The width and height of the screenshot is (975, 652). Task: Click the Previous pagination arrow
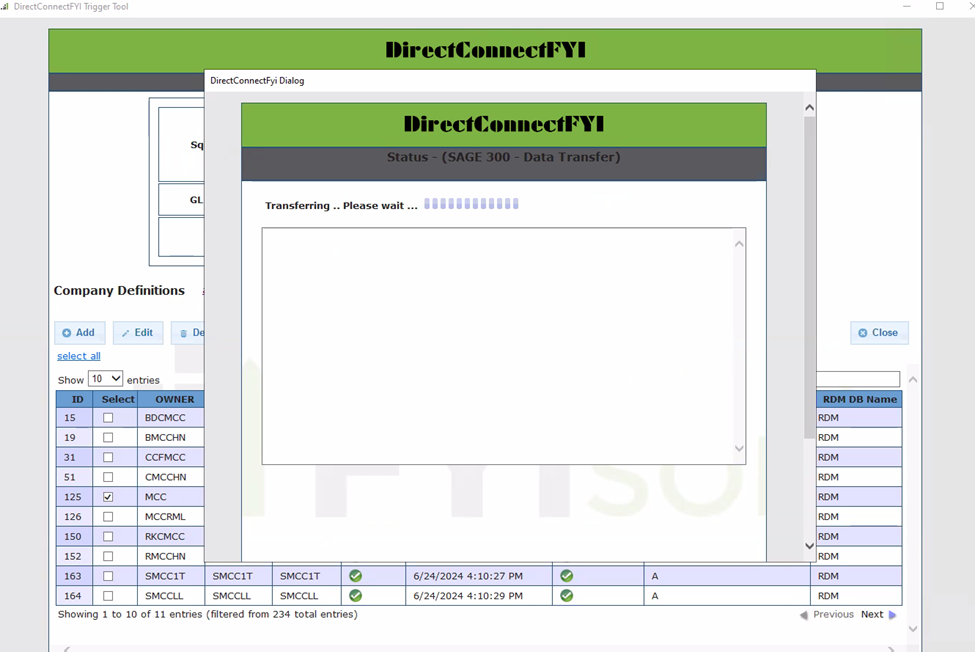(x=803, y=615)
